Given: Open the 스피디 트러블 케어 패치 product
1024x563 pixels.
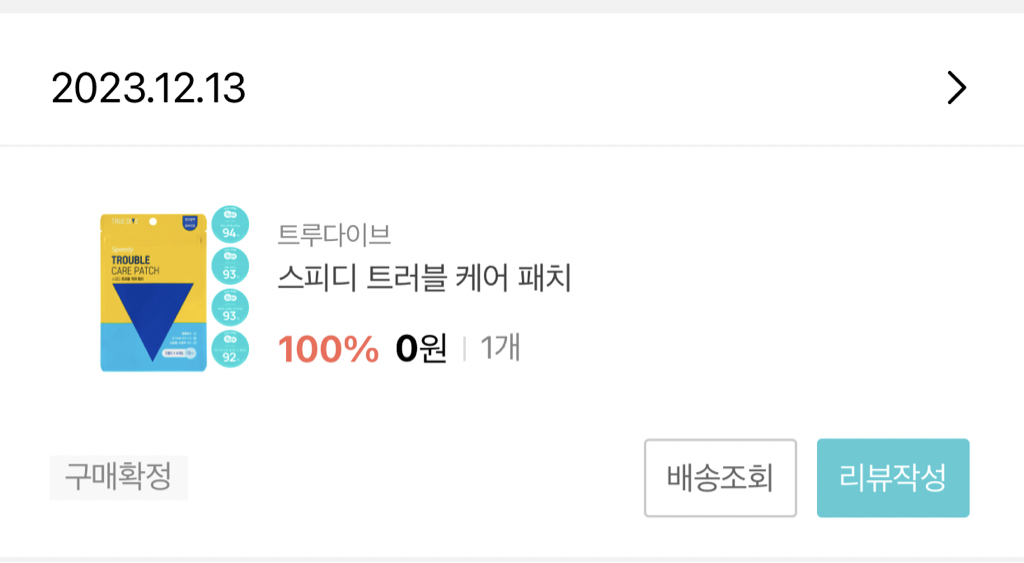Looking at the screenshot, I should click(x=425, y=279).
